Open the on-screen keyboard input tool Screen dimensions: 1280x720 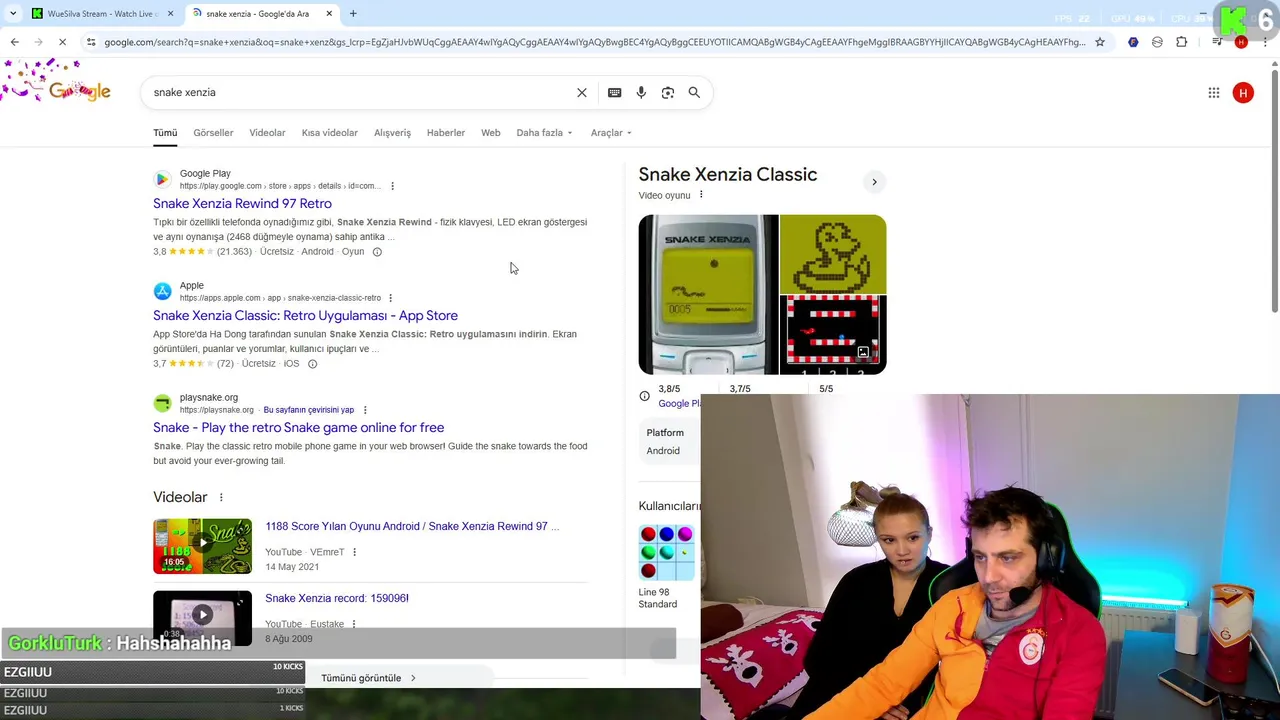tap(615, 92)
